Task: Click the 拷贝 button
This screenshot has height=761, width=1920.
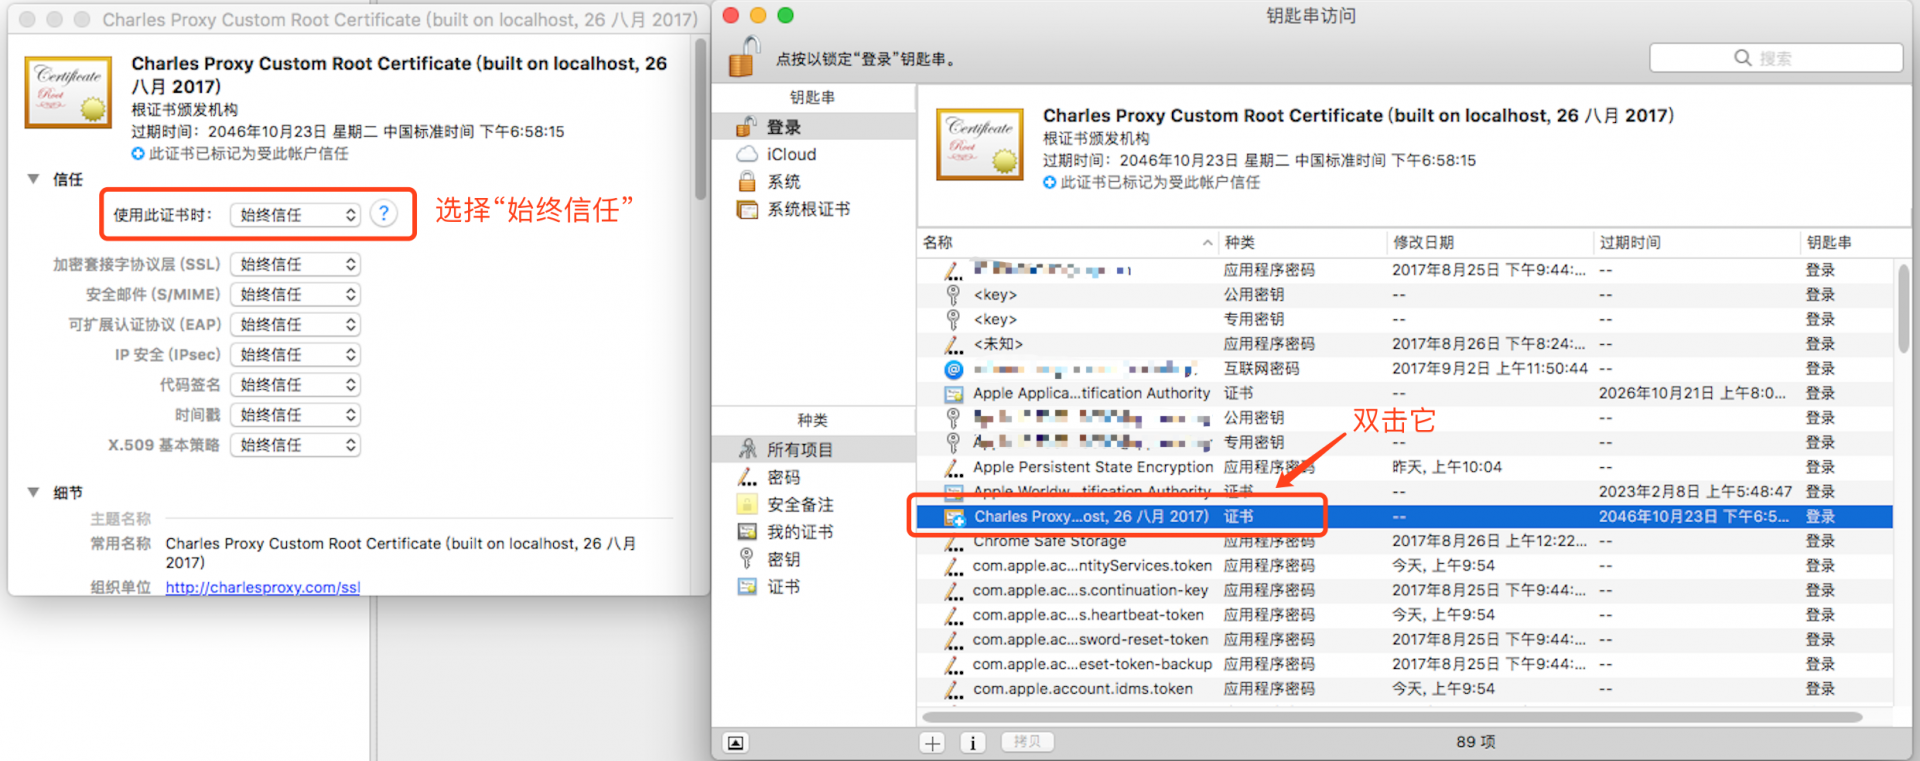Action: pos(1027,742)
